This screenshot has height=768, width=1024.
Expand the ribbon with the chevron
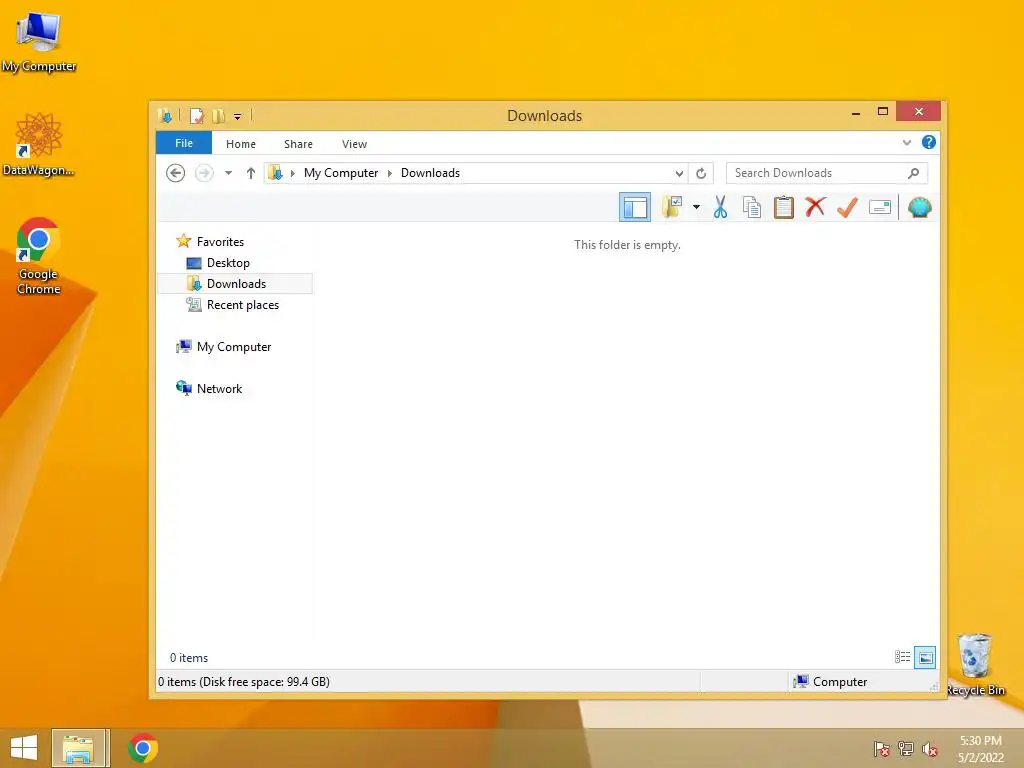906,142
